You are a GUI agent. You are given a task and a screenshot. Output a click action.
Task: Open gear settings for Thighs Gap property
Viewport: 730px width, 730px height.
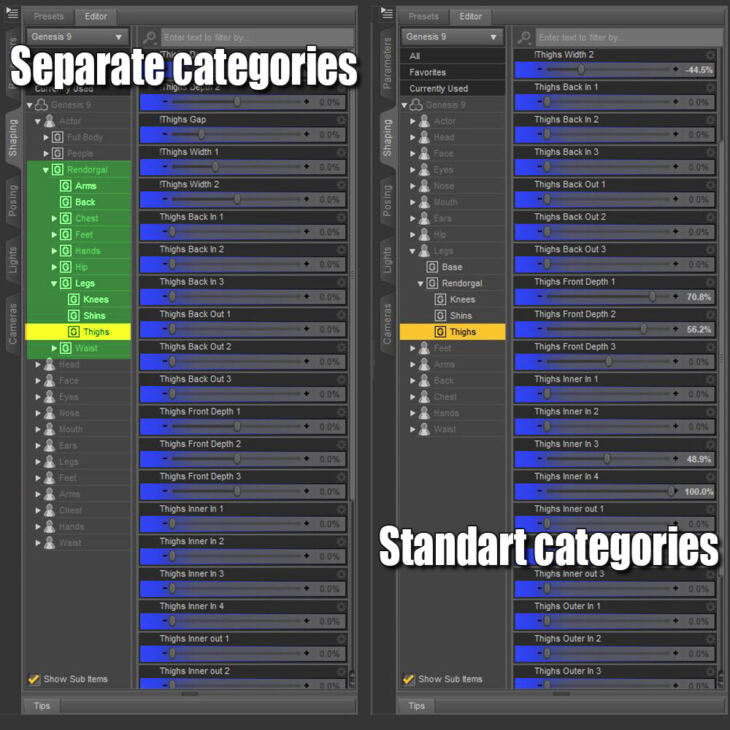pos(341,120)
